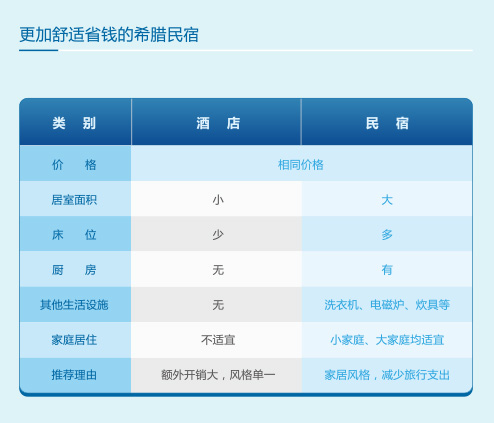Click the 推荐理由 row label
The image size is (494, 423).
pos(75,375)
